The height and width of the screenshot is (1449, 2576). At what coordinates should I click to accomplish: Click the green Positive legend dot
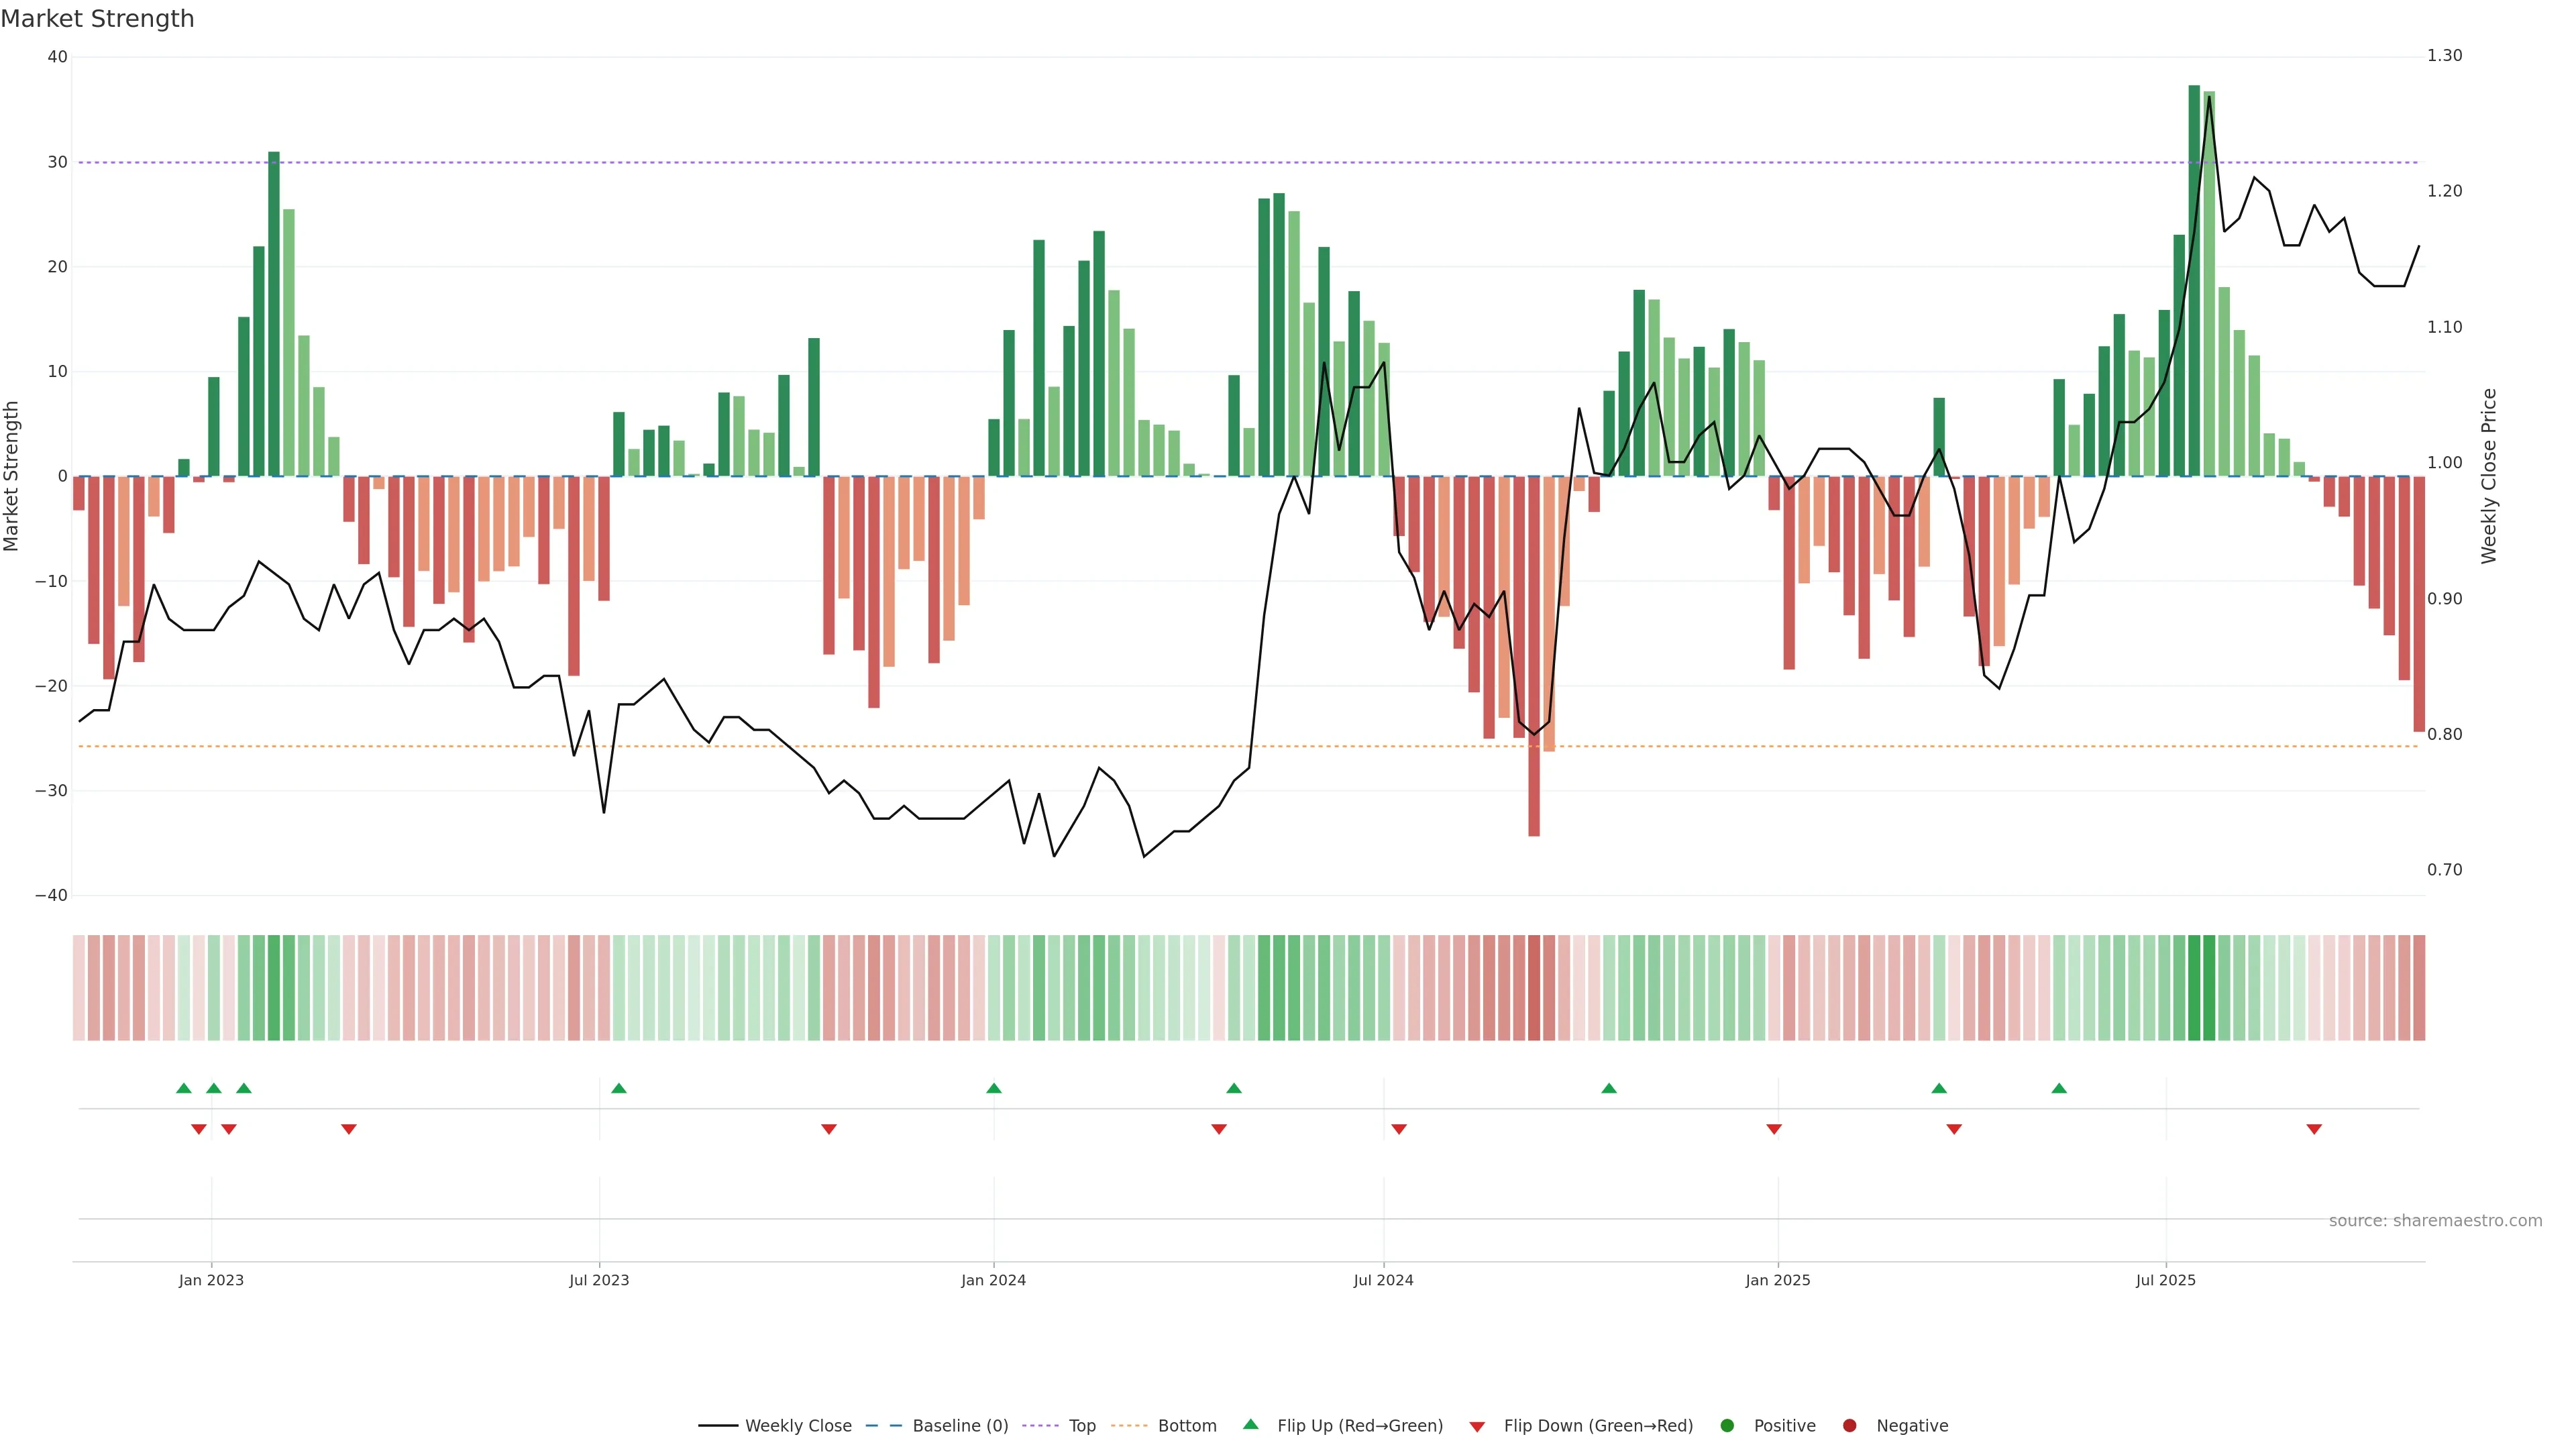coord(1727,1426)
